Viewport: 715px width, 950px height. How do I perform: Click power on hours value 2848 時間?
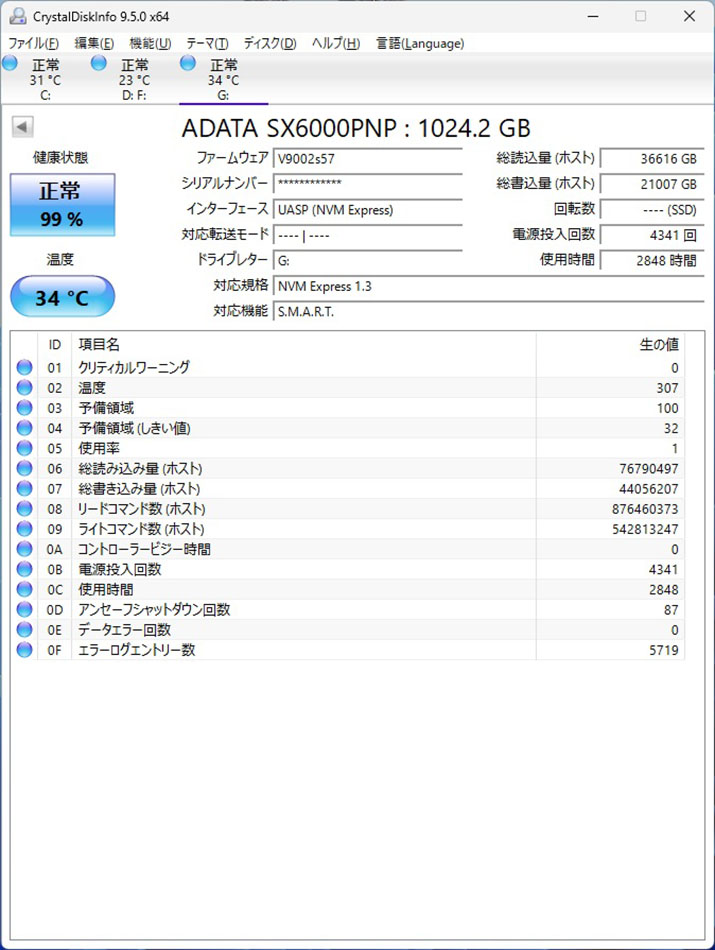pyautogui.click(x=653, y=261)
